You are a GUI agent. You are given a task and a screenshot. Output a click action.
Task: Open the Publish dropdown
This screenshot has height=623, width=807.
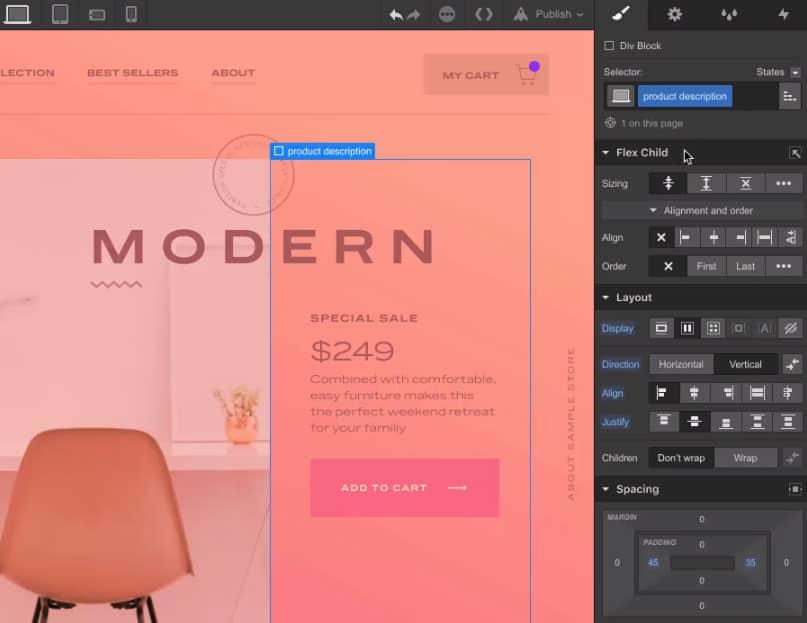(x=549, y=14)
